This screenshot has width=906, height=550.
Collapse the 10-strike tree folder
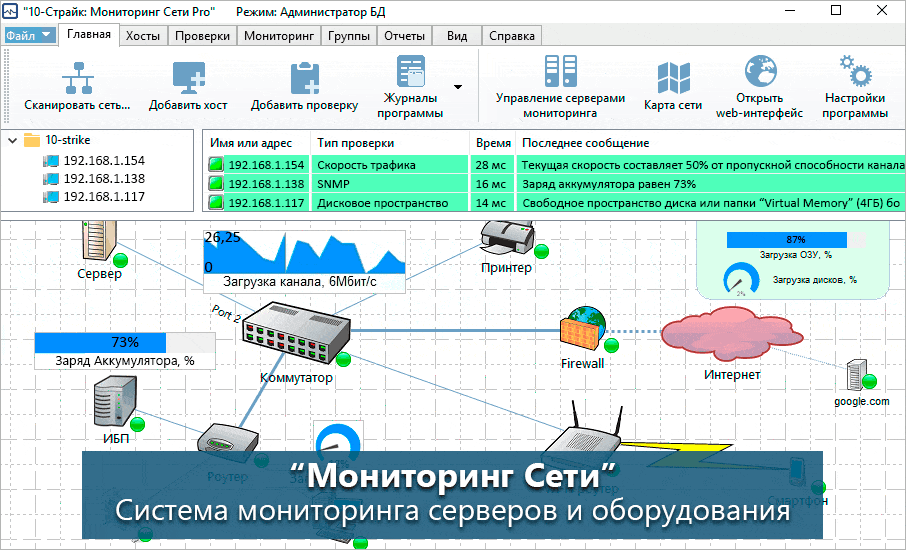point(12,141)
